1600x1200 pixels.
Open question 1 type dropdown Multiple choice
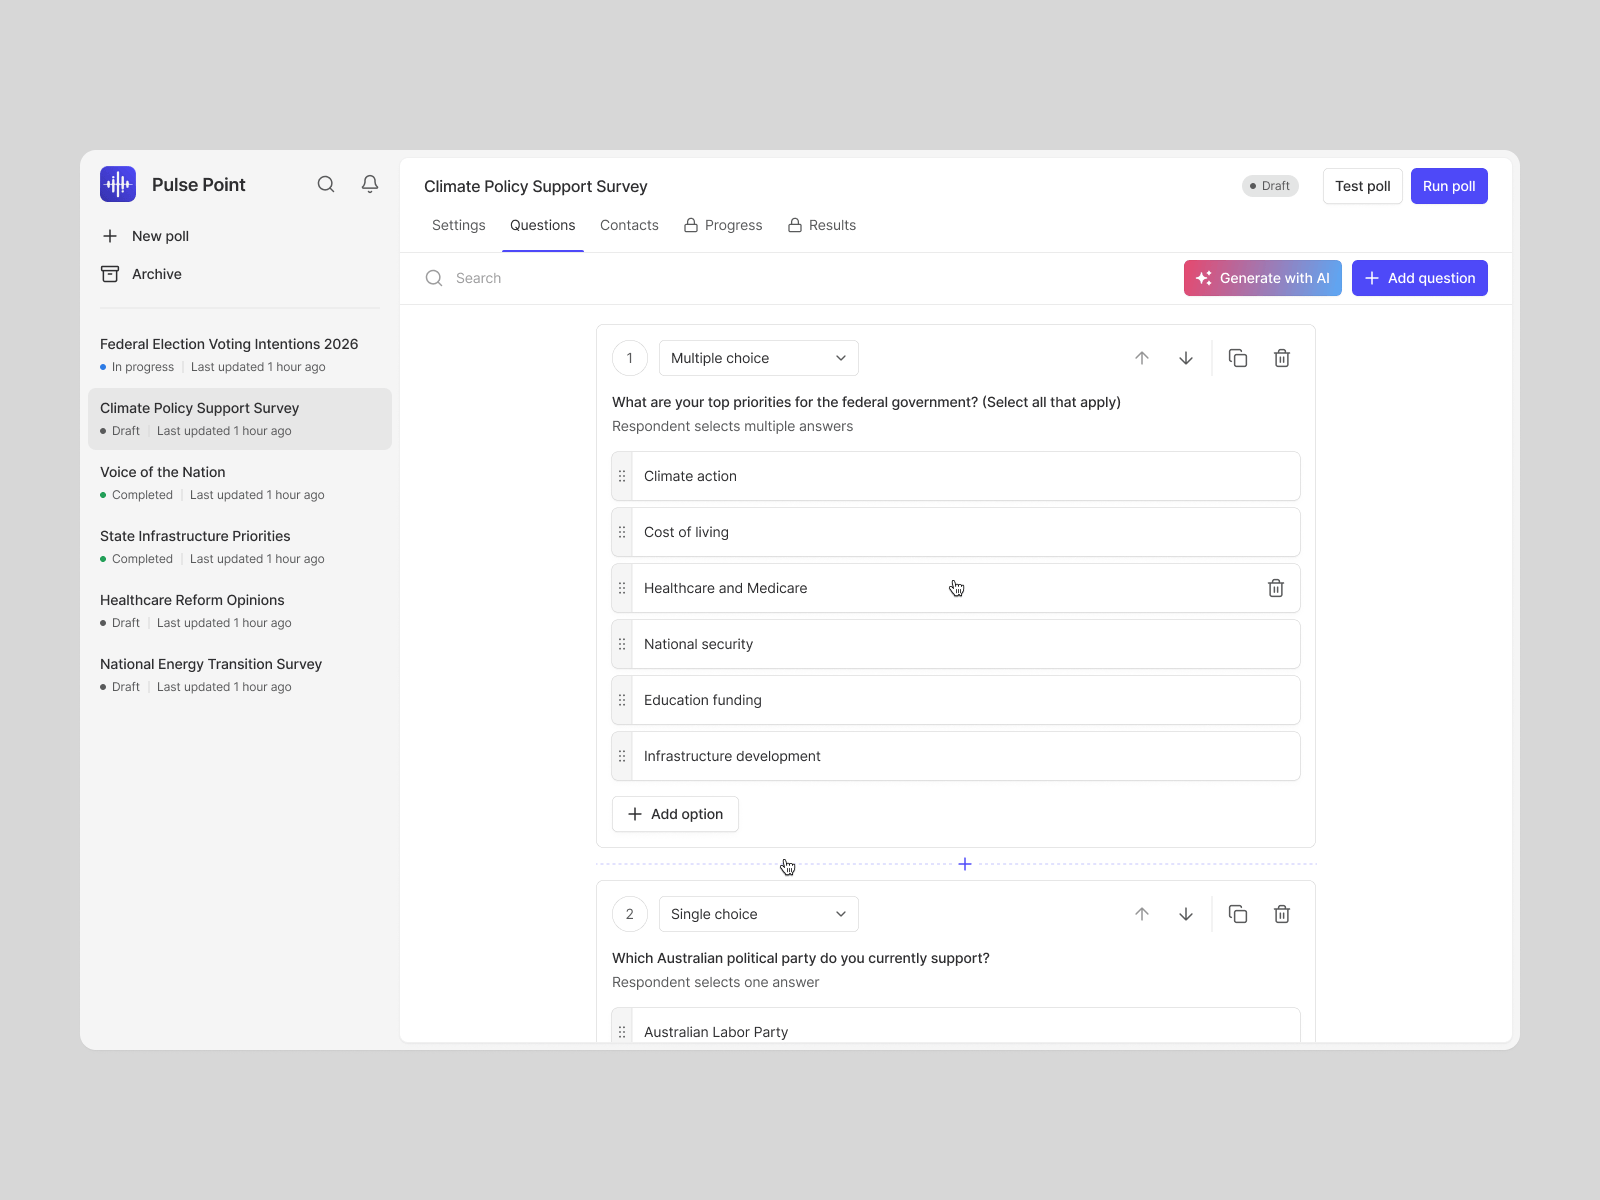pos(759,358)
